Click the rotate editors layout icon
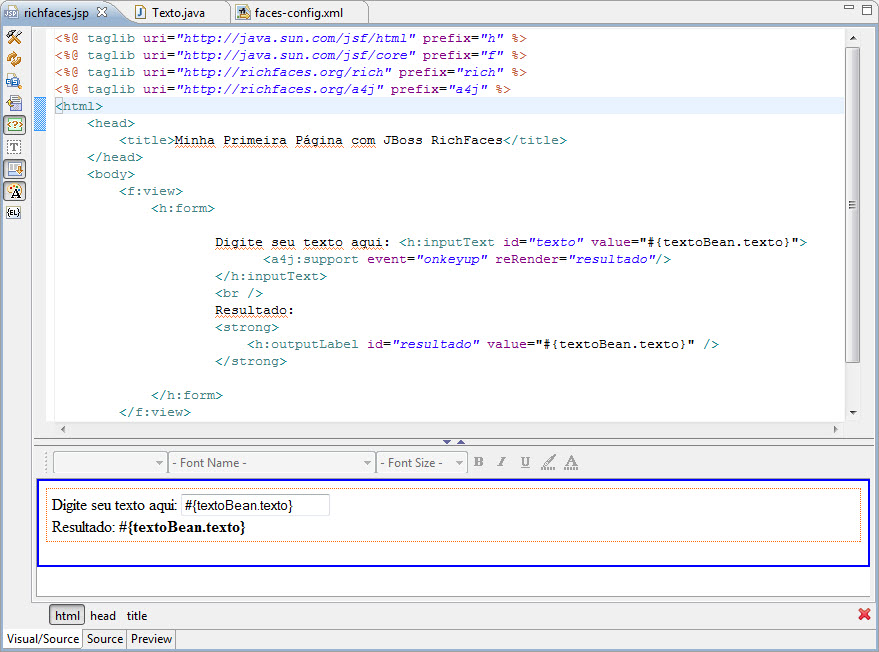Viewport: 879px width, 652px height. pos(14,103)
